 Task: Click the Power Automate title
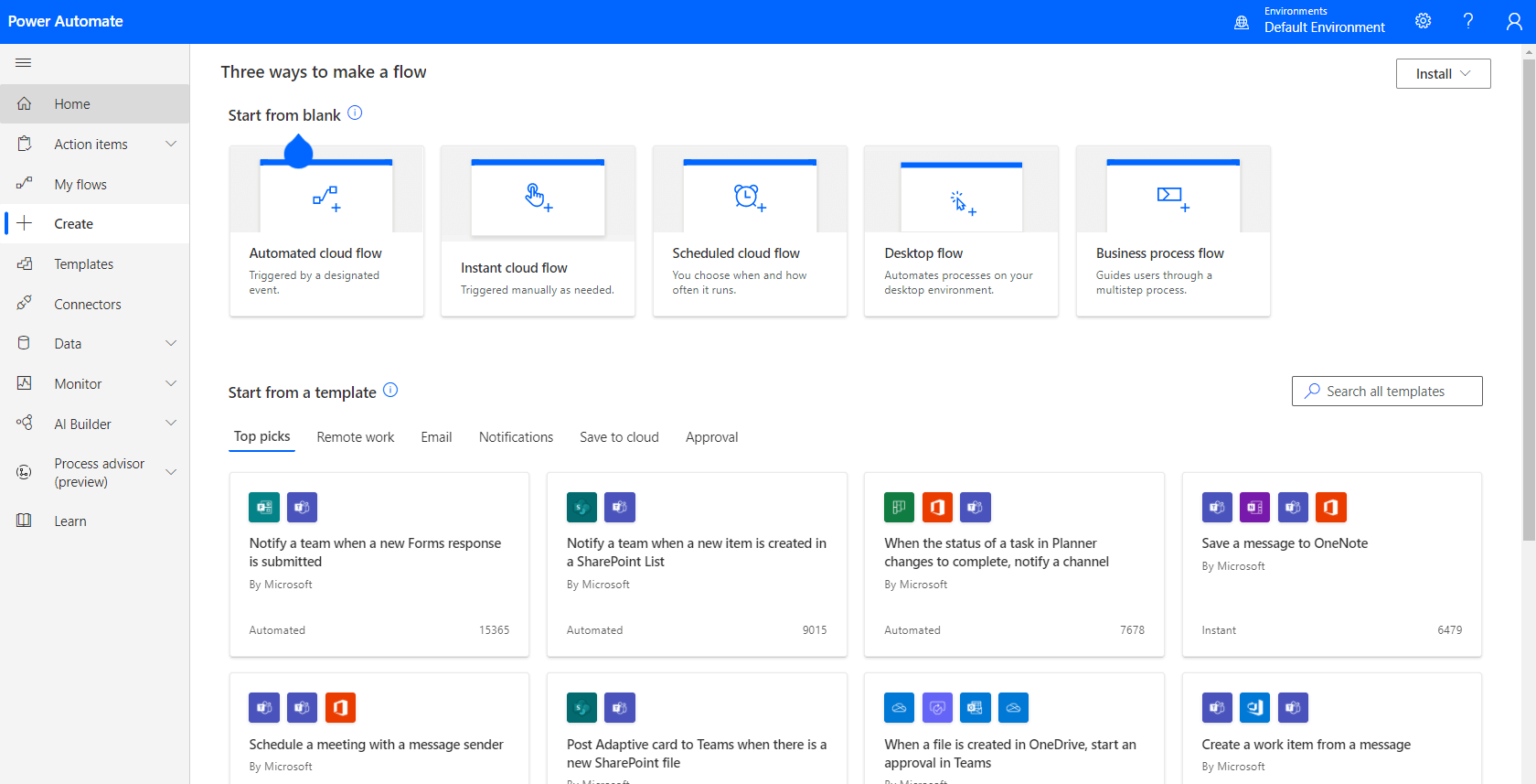pyautogui.click(x=66, y=21)
